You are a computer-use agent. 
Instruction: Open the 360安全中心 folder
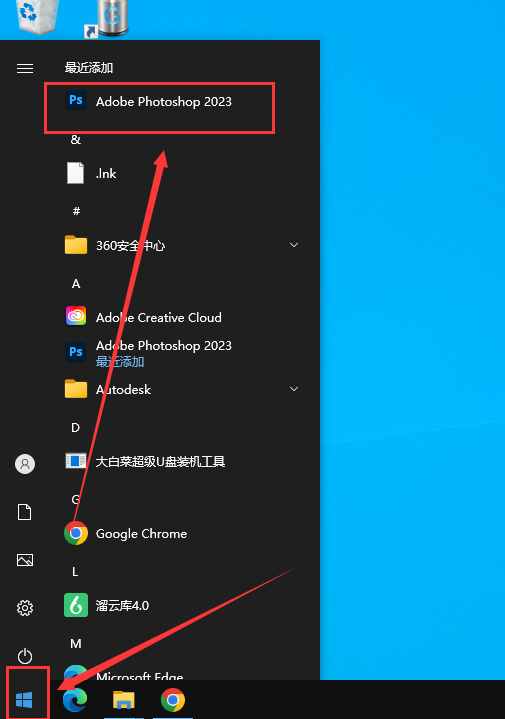point(183,245)
